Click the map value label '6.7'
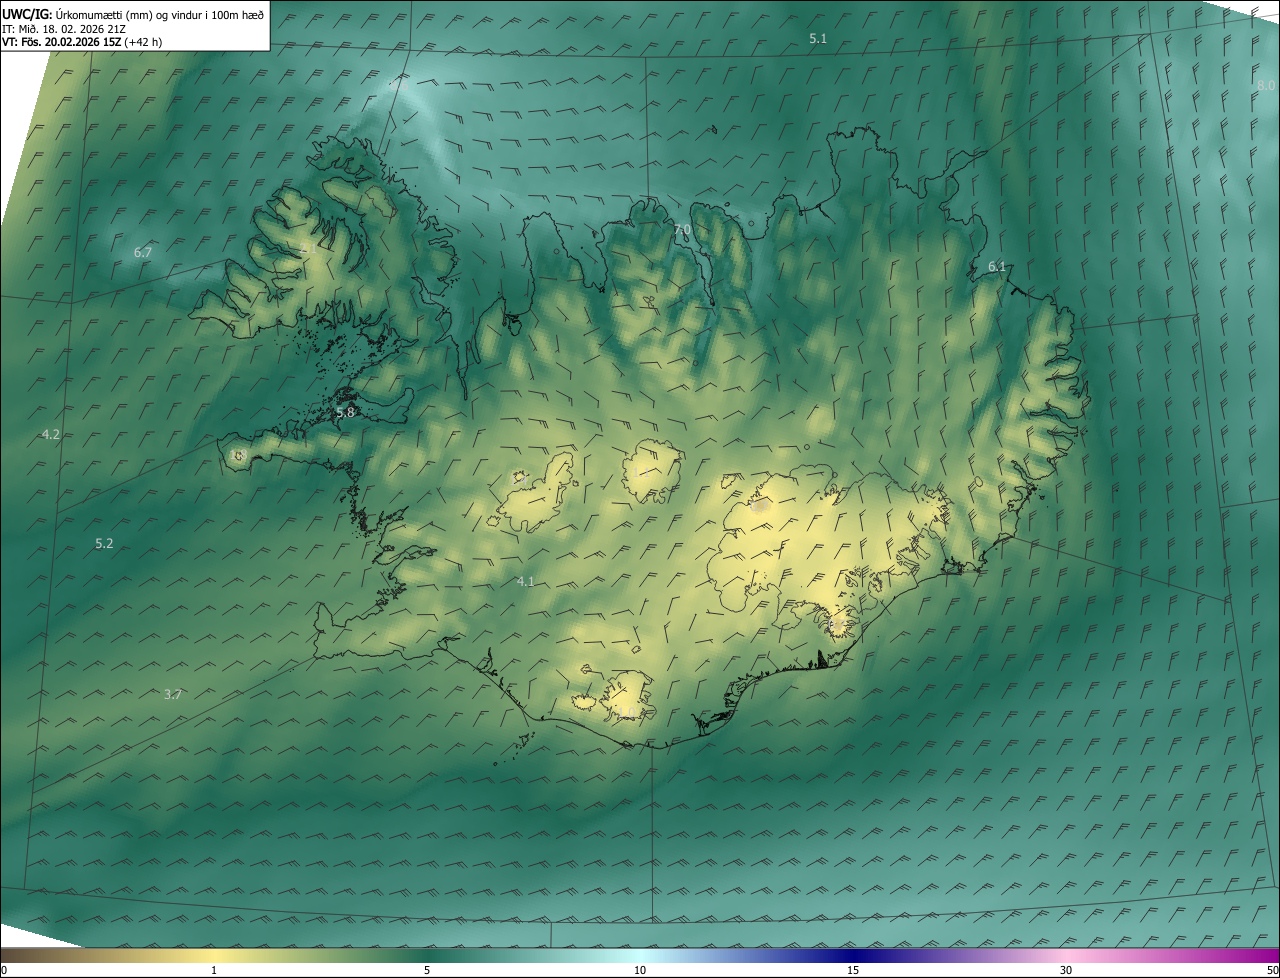The image size is (1280, 978). [x=143, y=253]
